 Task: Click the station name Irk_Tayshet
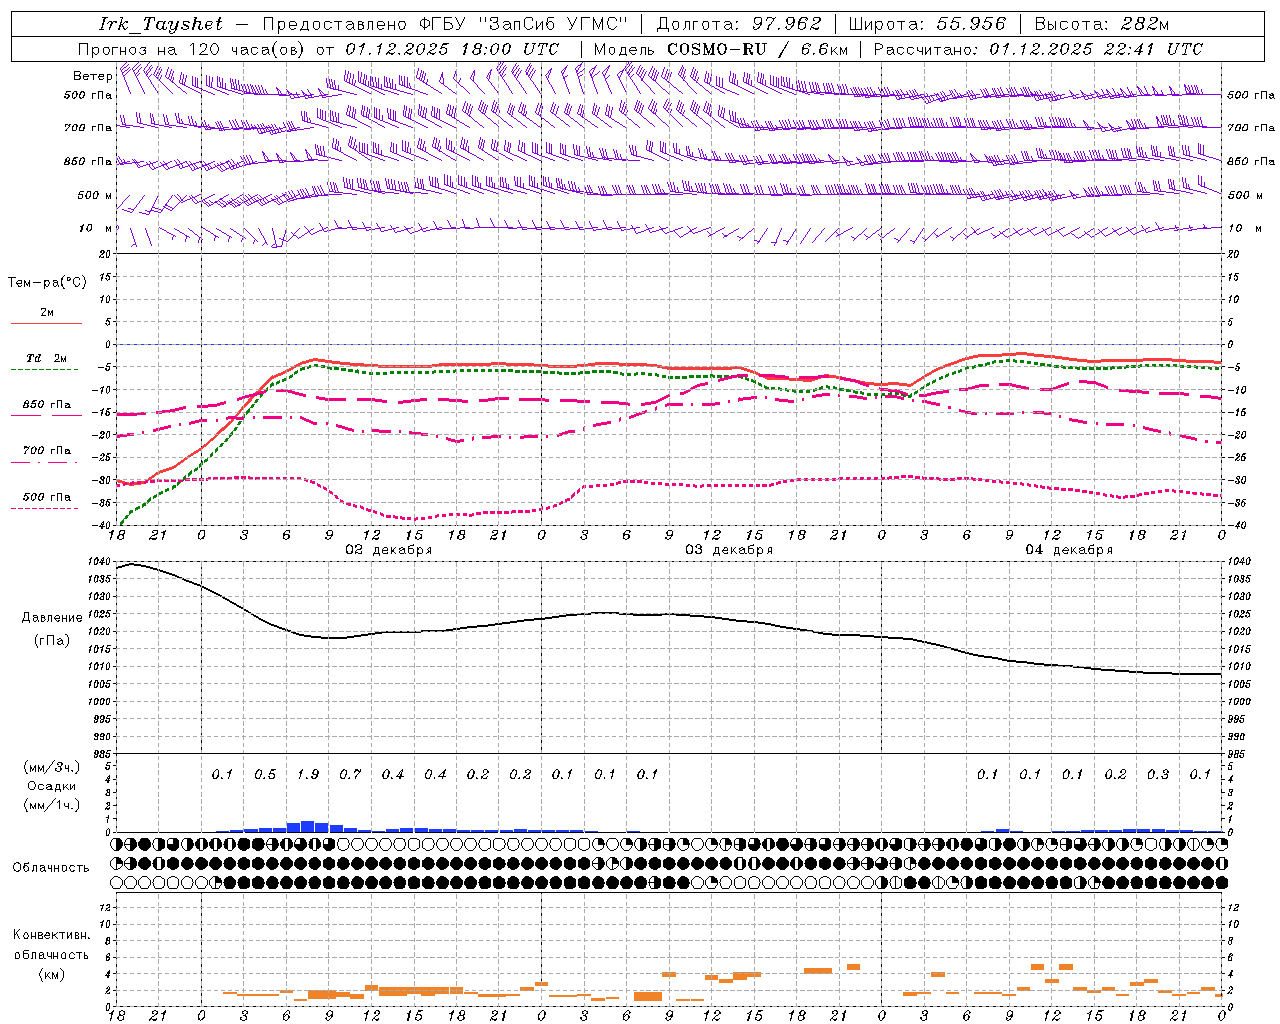[x=161, y=24]
